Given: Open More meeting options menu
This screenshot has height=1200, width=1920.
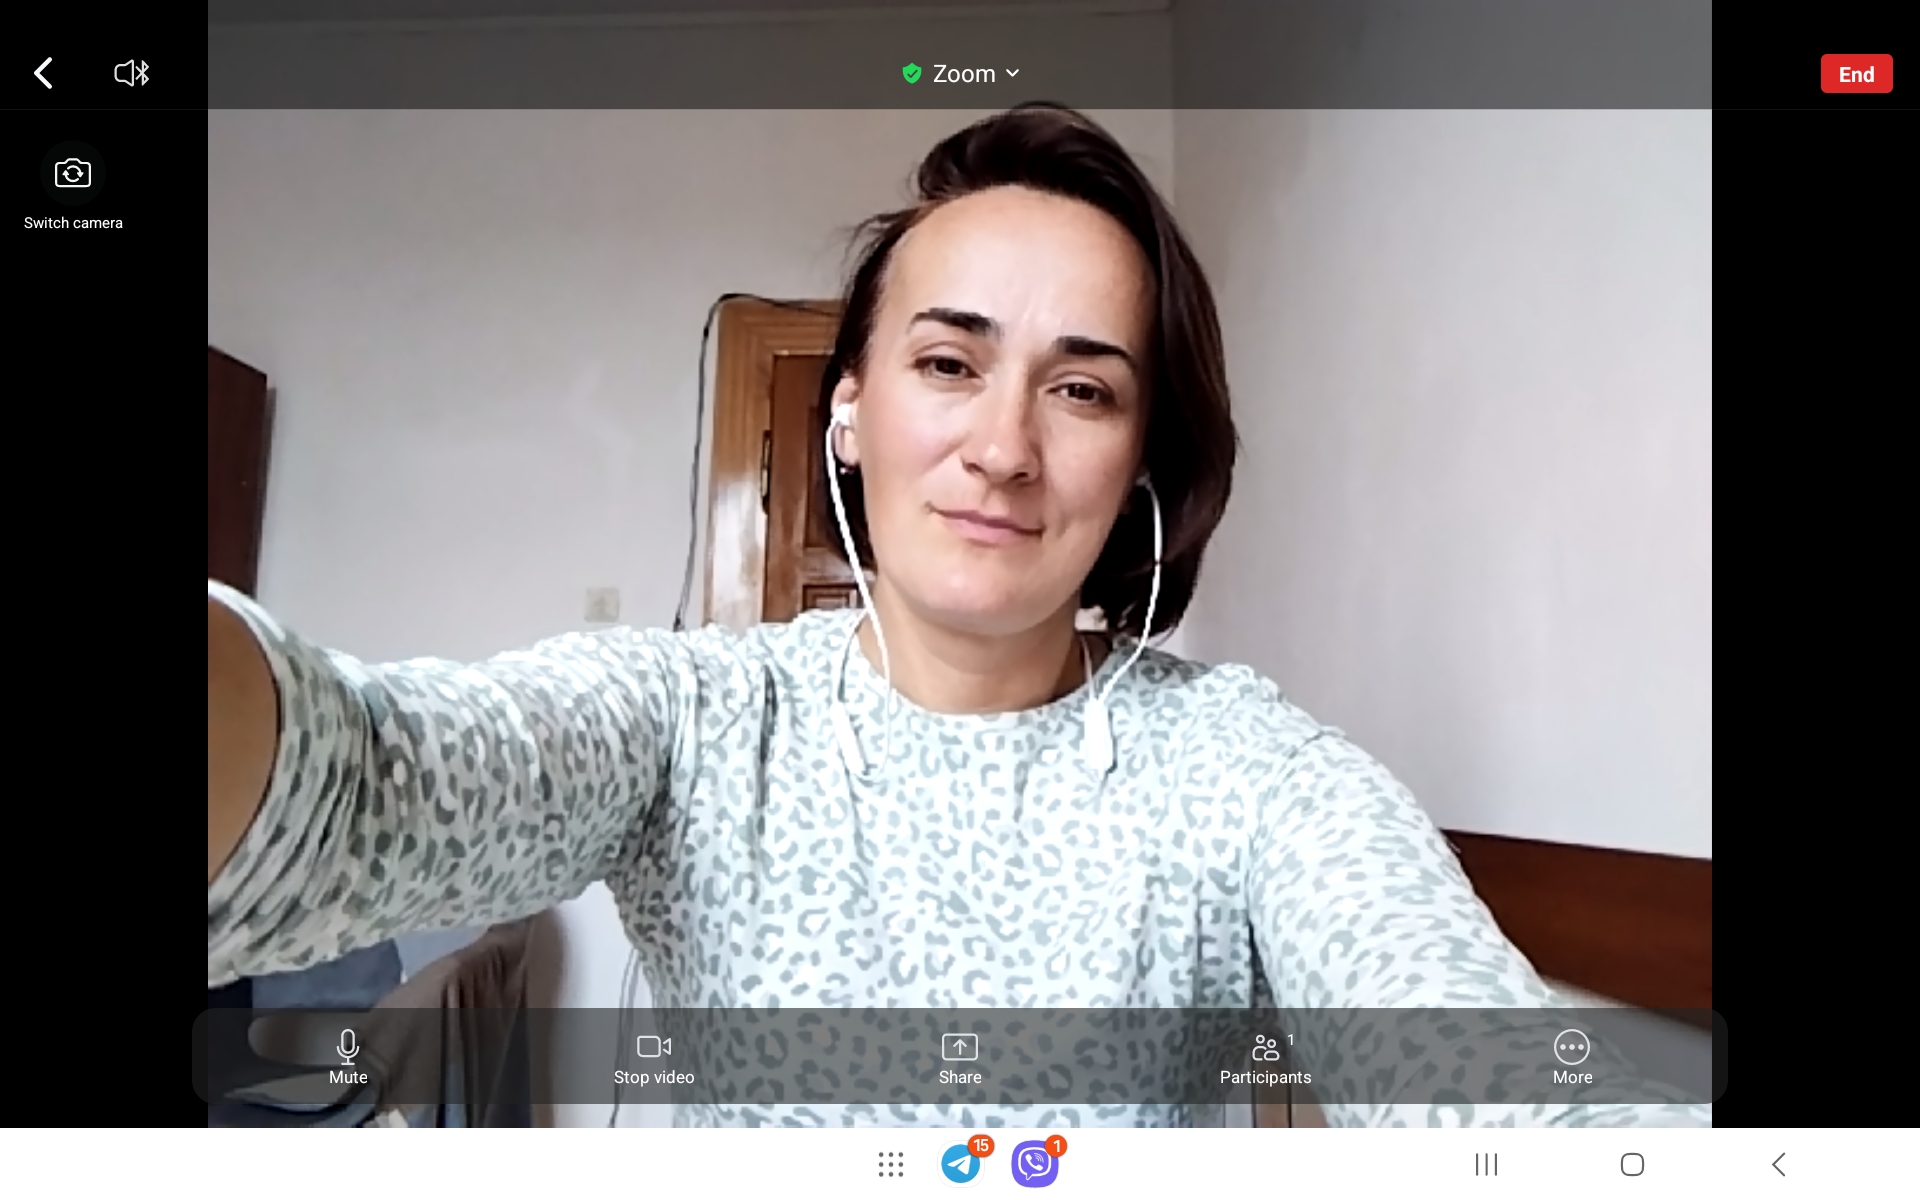Looking at the screenshot, I should pyautogui.click(x=1572, y=1056).
